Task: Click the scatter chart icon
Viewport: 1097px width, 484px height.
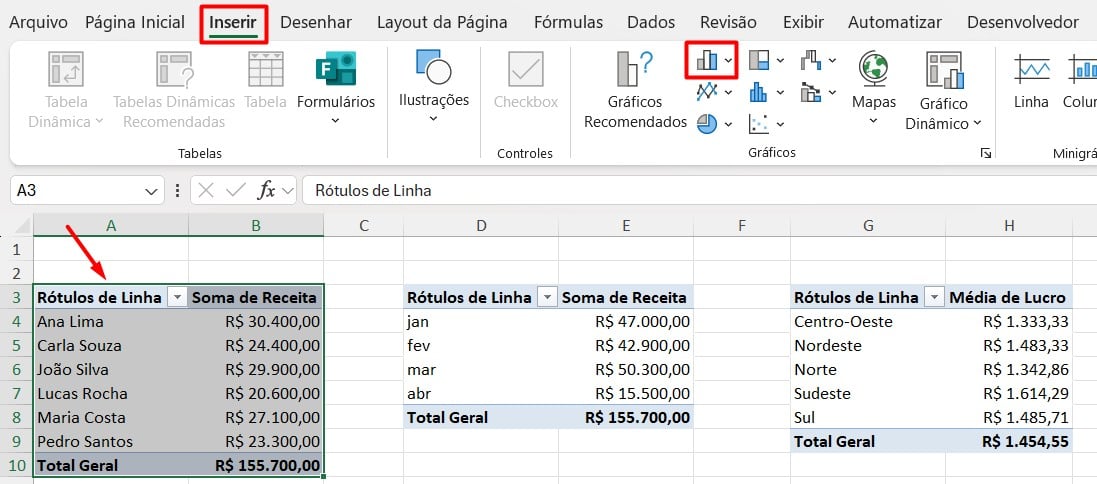Action: tap(759, 123)
